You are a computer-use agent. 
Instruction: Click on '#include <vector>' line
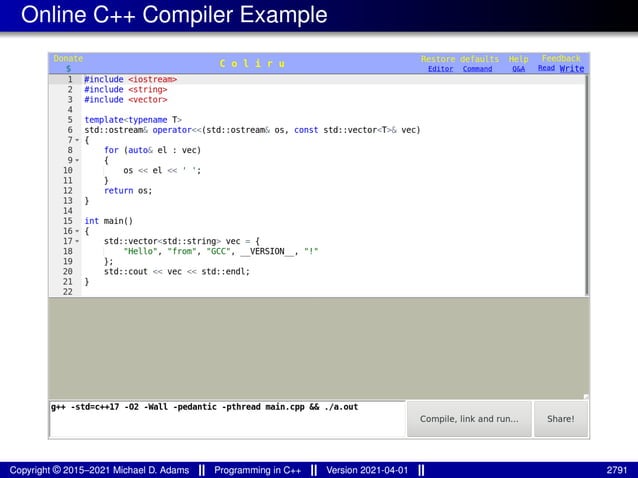click(126, 100)
